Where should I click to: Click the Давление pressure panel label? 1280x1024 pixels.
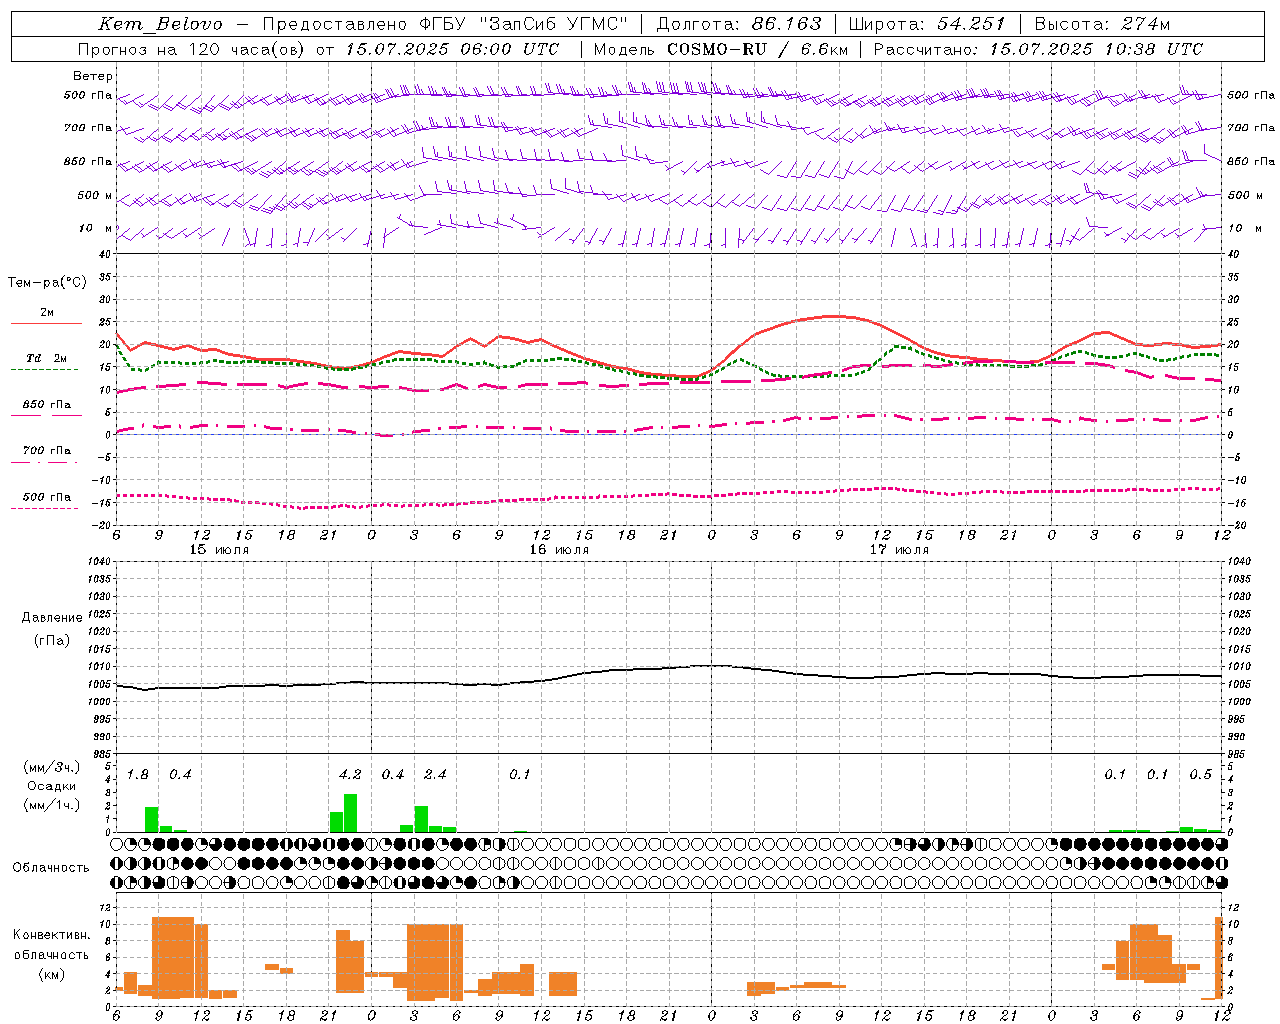(52, 618)
